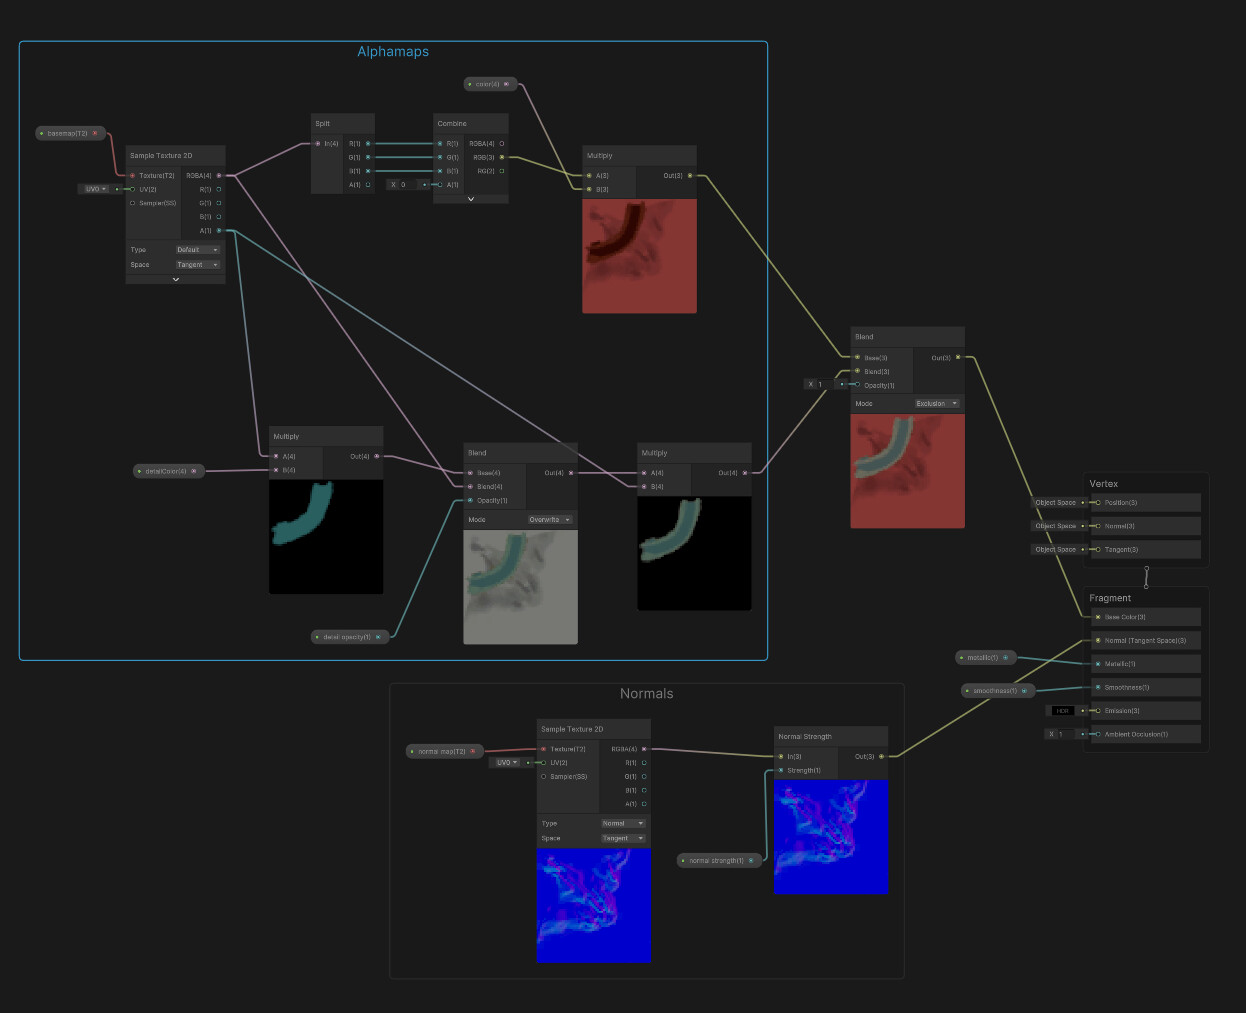Click the Smoothness(1) port in the Fragment block
This screenshot has width=1246, height=1013.
(1097, 687)
